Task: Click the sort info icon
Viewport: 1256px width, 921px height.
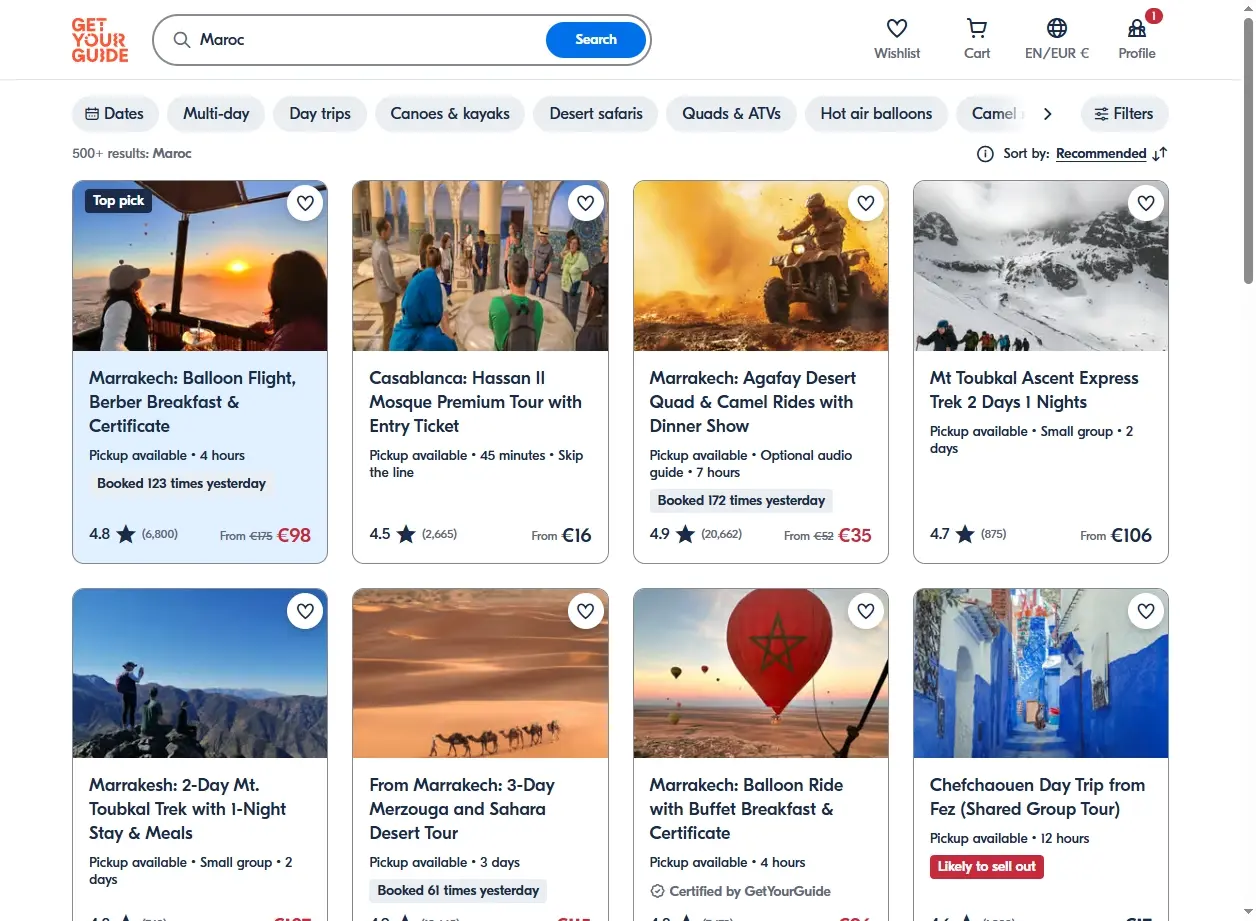Action: tap(985, 154)
